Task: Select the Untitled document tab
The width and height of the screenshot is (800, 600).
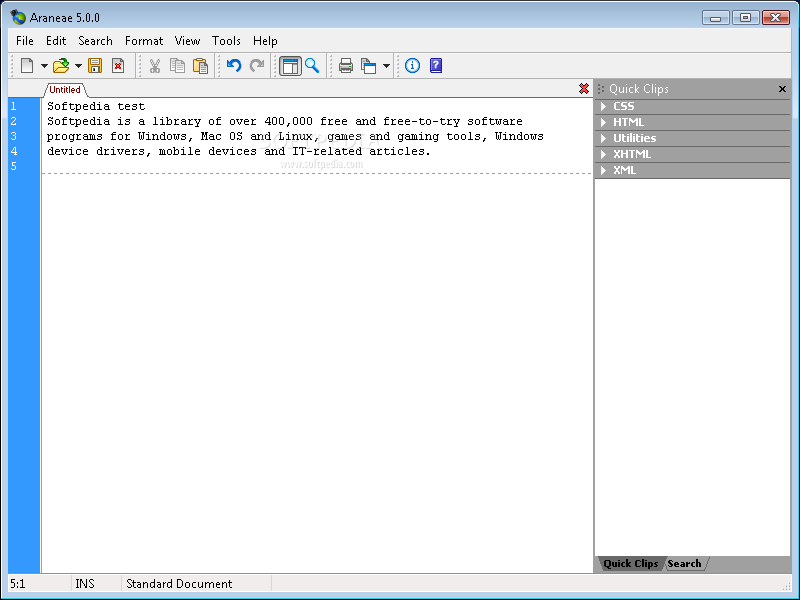Action: [x=65, y=90]
